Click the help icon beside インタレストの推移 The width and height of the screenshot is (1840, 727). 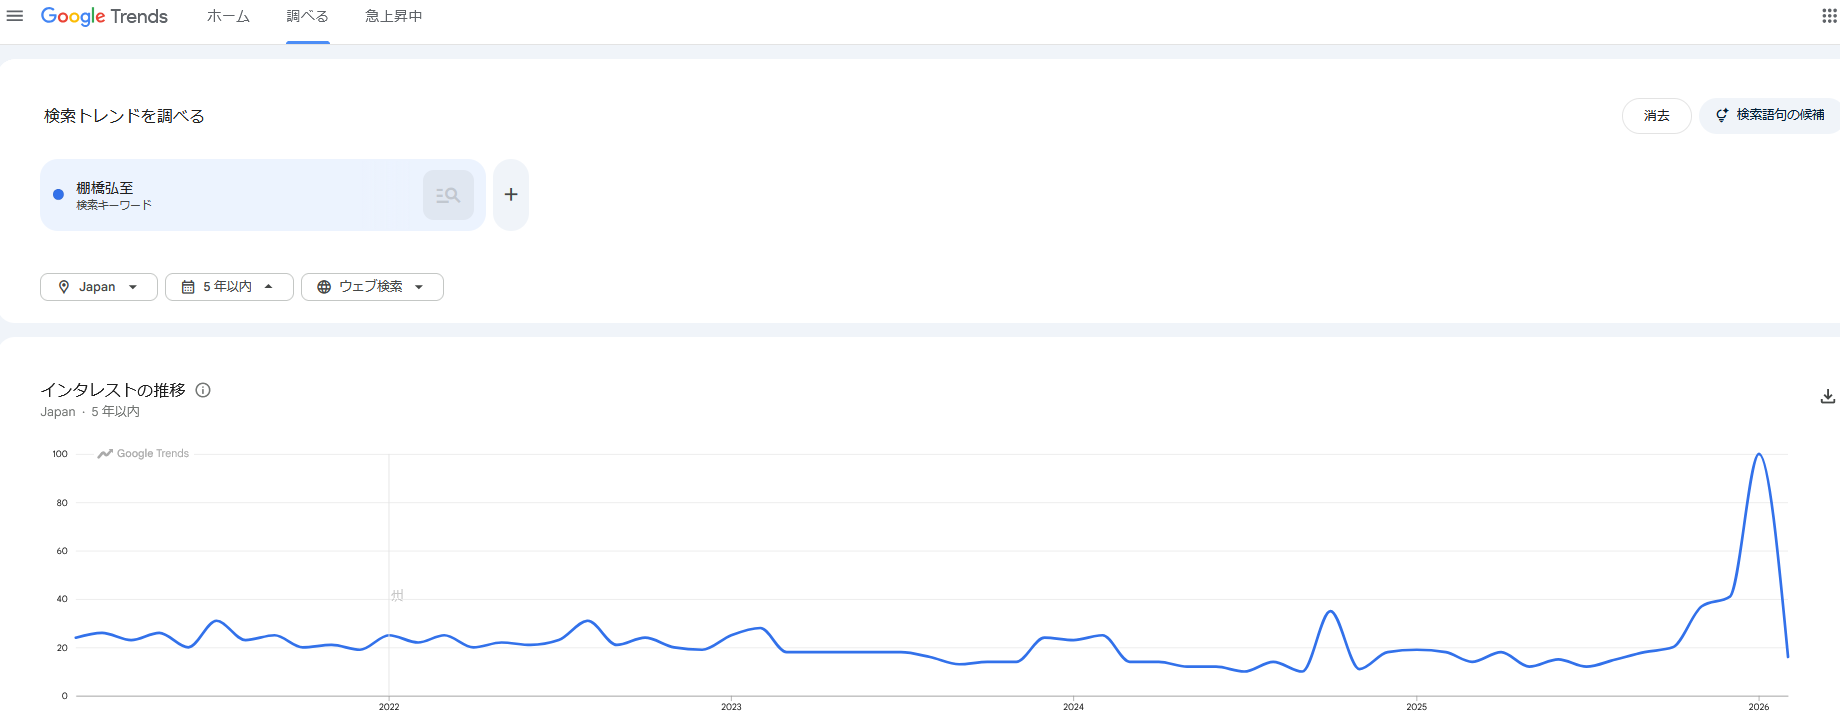(203, 390)
